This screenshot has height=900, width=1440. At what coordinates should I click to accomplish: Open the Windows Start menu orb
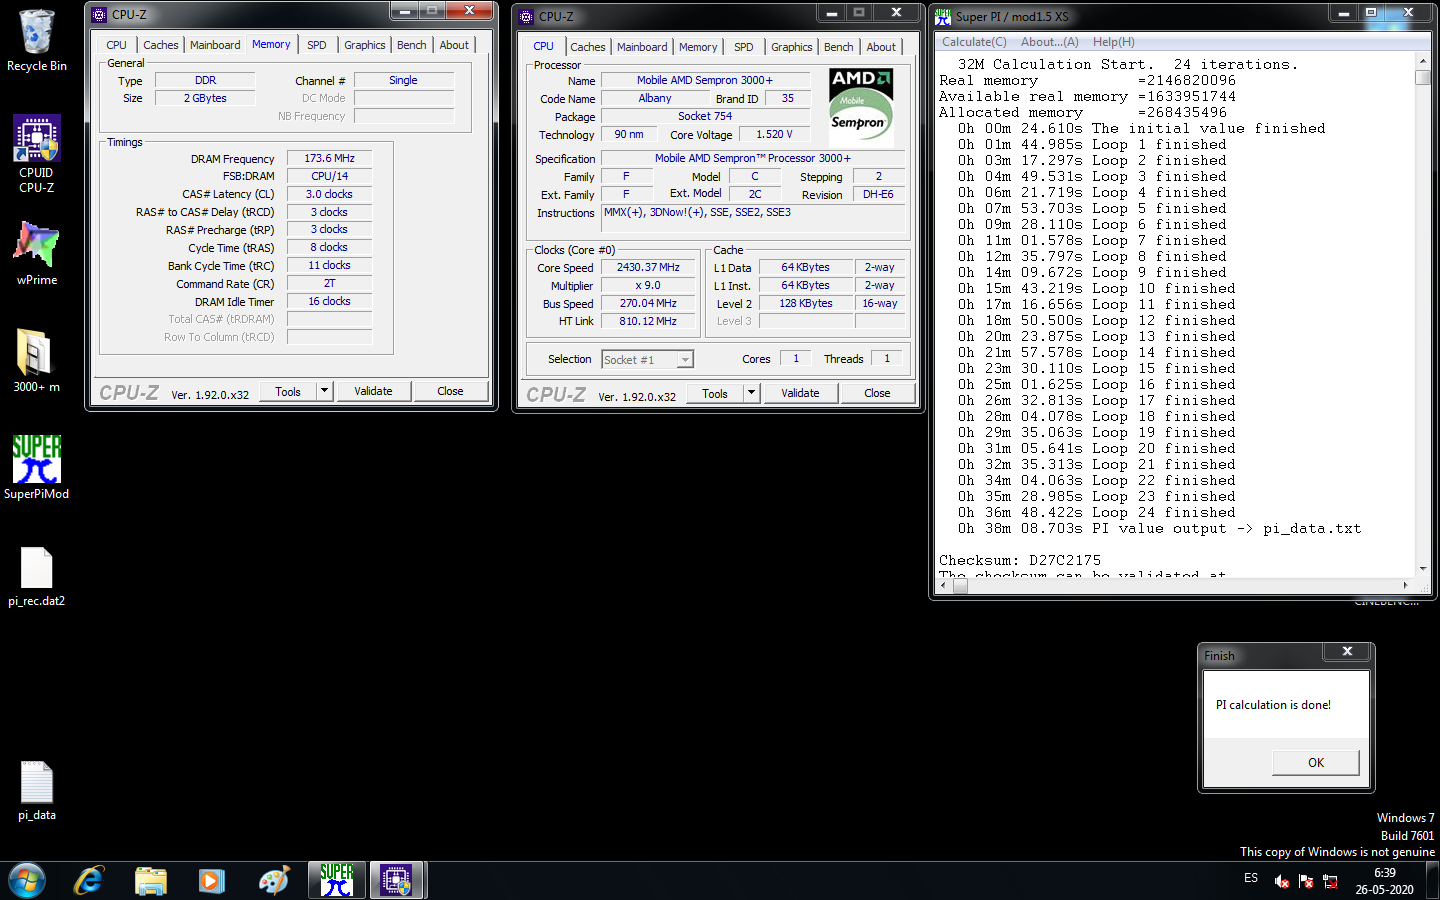click(27, 881)
